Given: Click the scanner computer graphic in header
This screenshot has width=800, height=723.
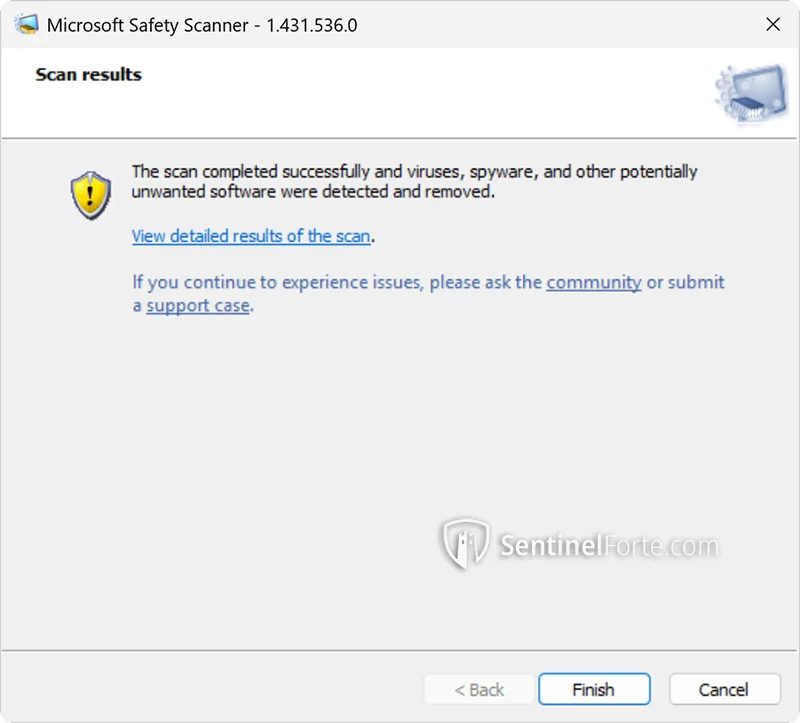Looking at the screenshot, I should tap(751, 96).
